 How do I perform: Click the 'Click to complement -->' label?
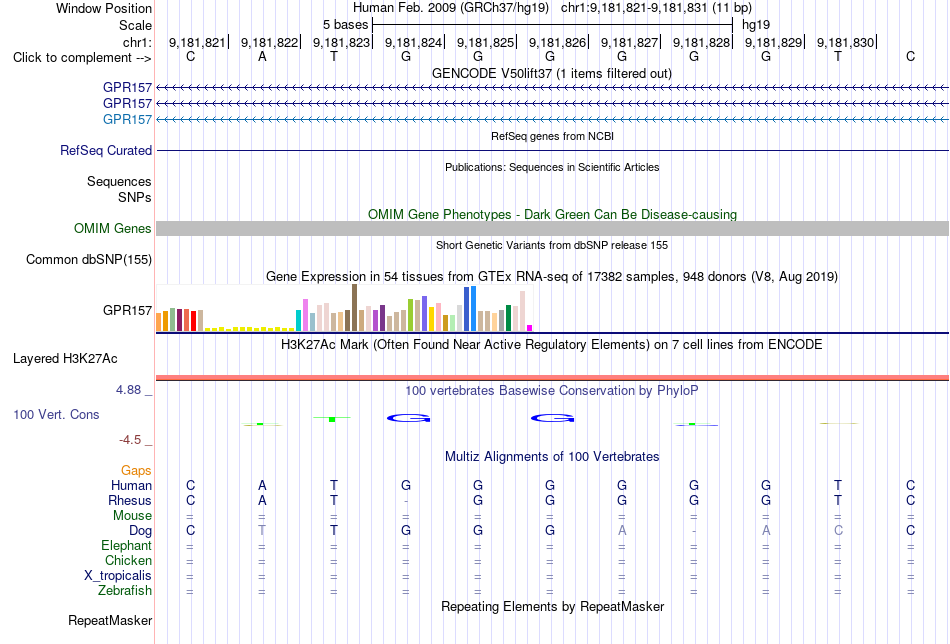point(82,58)
